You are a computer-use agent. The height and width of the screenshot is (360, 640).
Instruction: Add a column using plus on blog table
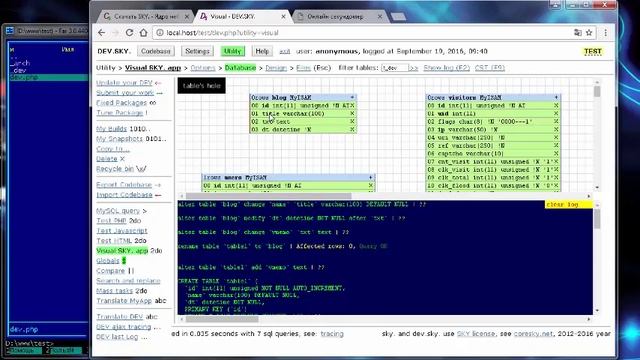(352, 98)
